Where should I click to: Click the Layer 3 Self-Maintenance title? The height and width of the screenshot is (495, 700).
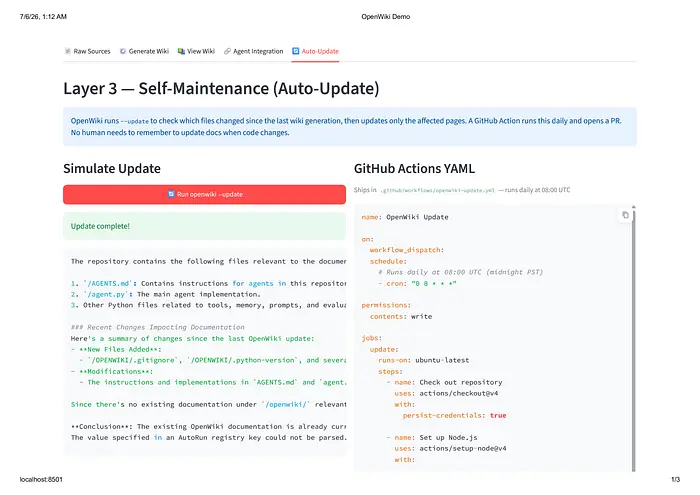coord(221,88)
